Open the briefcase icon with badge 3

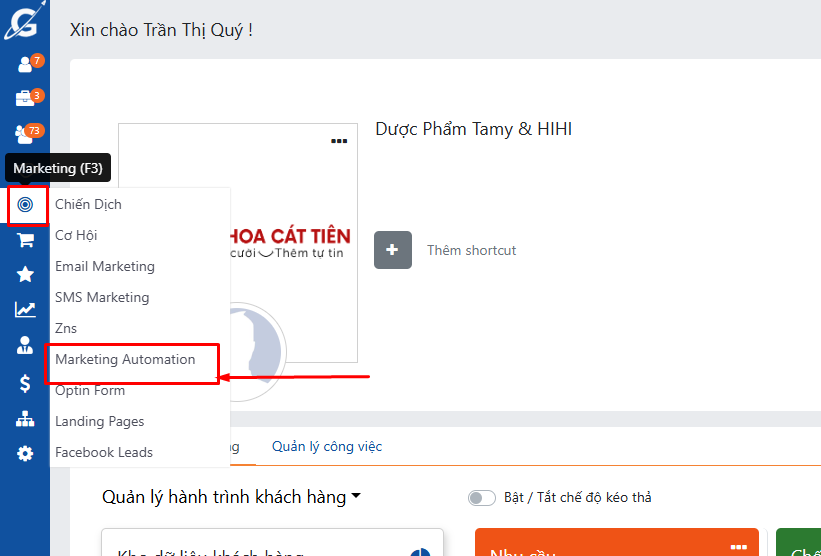click(25, 98)
